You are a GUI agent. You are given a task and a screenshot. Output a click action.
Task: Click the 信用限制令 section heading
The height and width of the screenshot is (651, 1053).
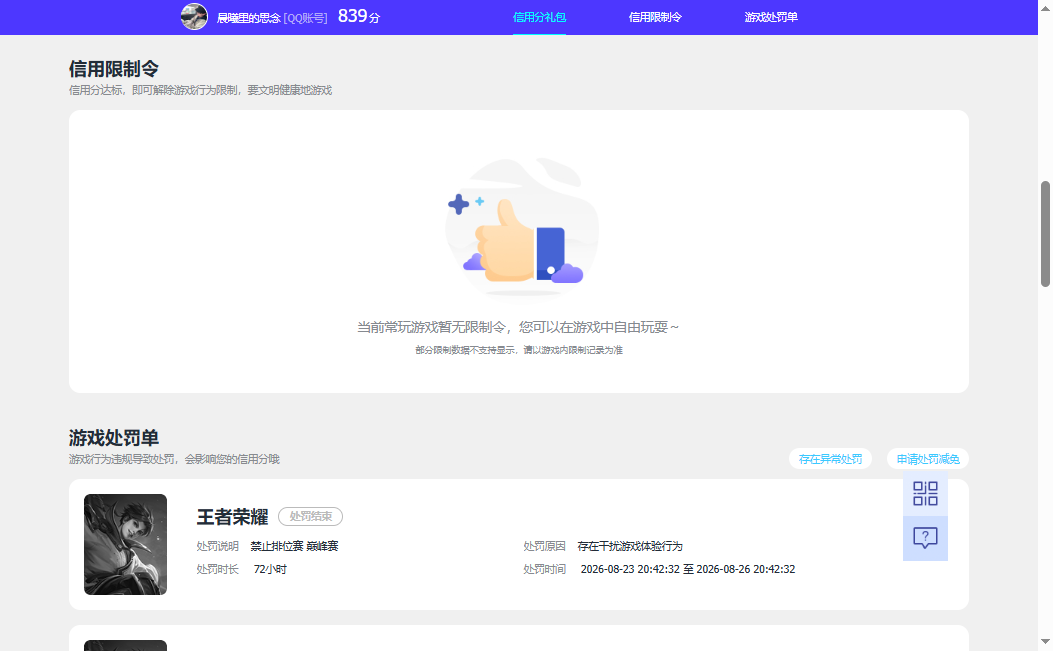113,69
